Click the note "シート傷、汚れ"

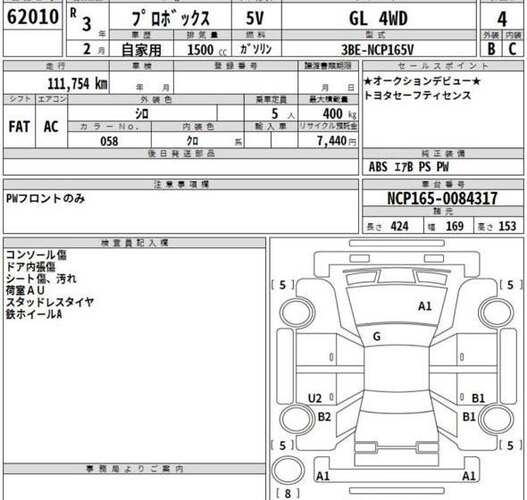pyautogui.click(x=41, y=279)
